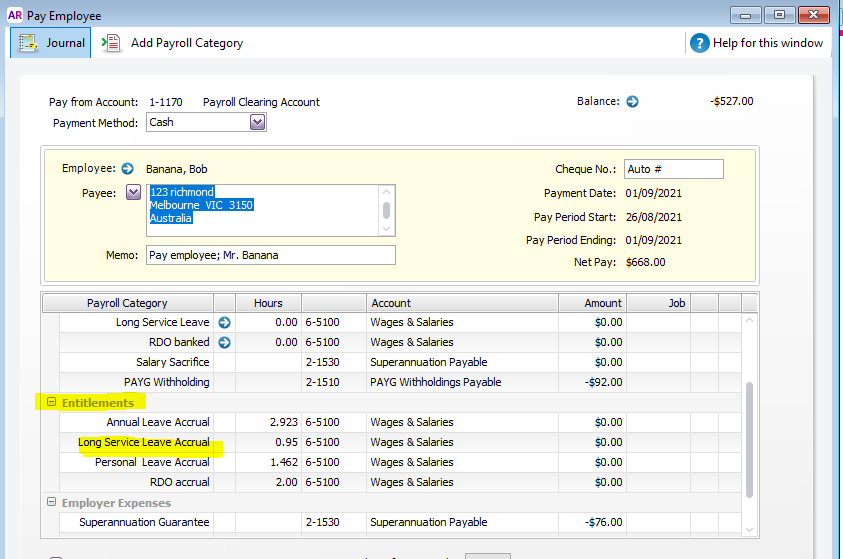This screenshot has width=843, height=559.
Task: Click the AR application icon in title bar
Action: point(15,15)
